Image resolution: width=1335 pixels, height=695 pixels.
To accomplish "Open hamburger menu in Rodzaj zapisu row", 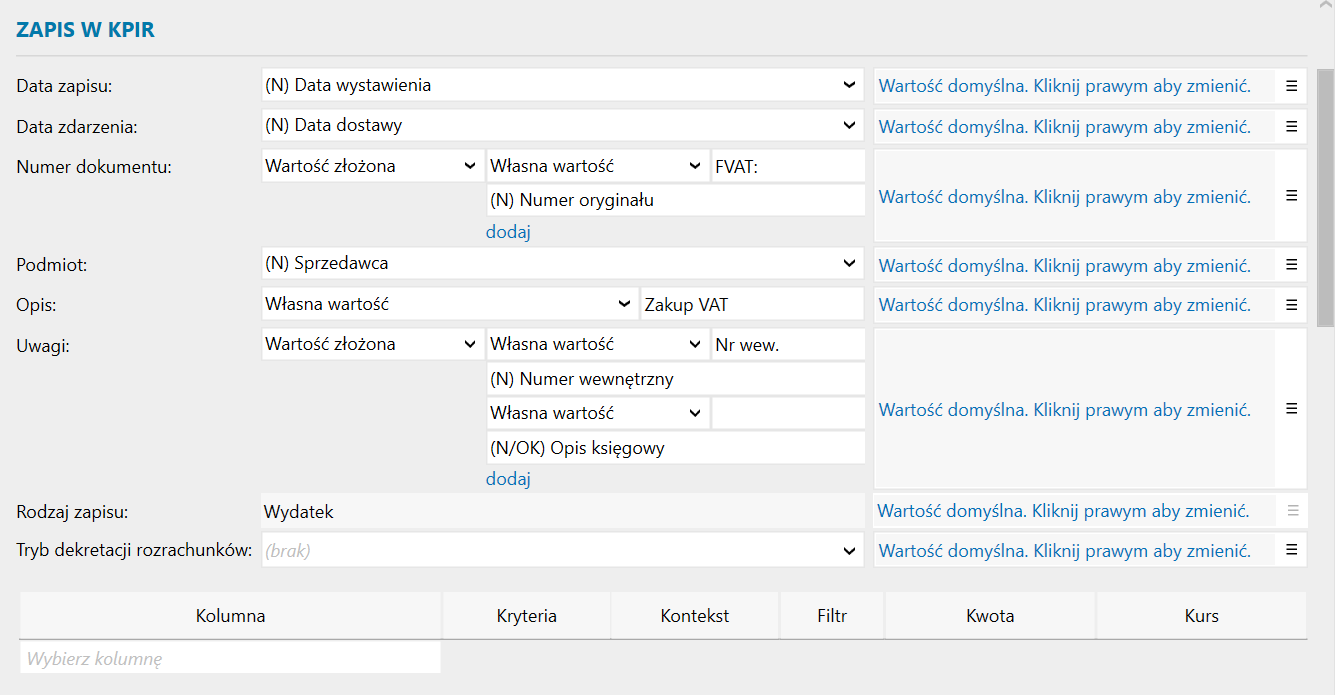I will coord(1291,511).
